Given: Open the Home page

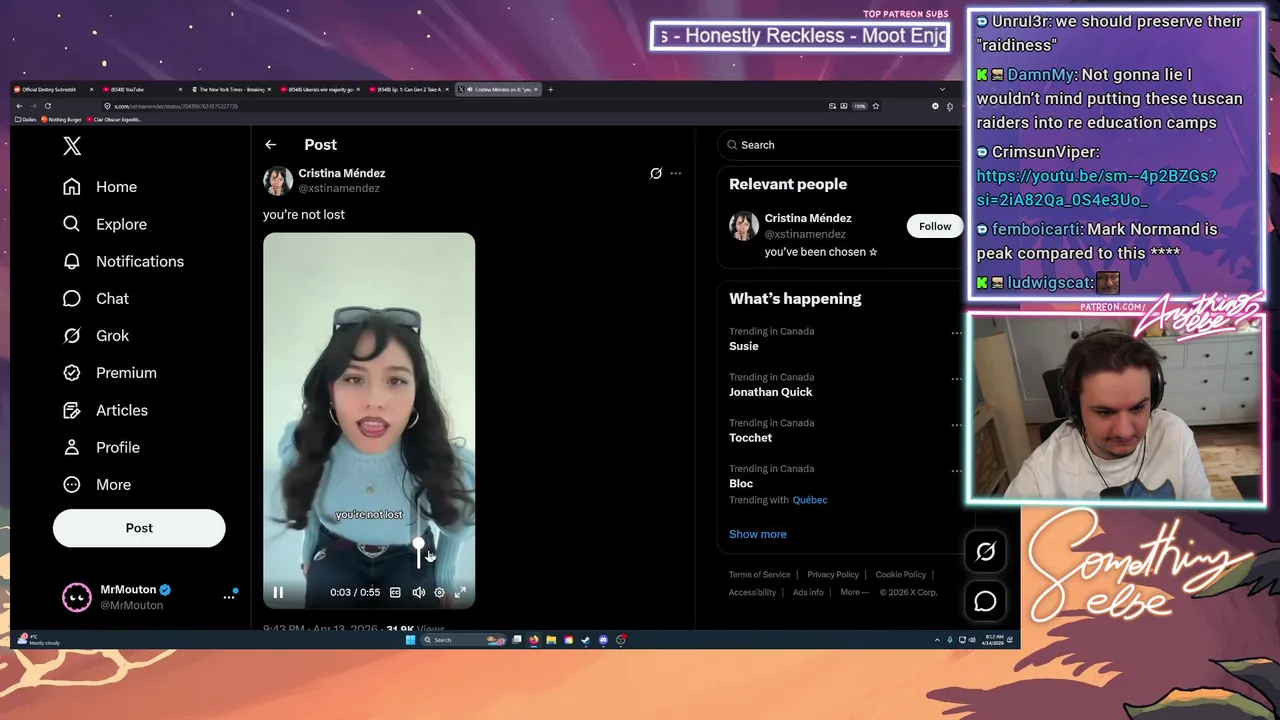Looking at the screenshot, I should point(100,187).
